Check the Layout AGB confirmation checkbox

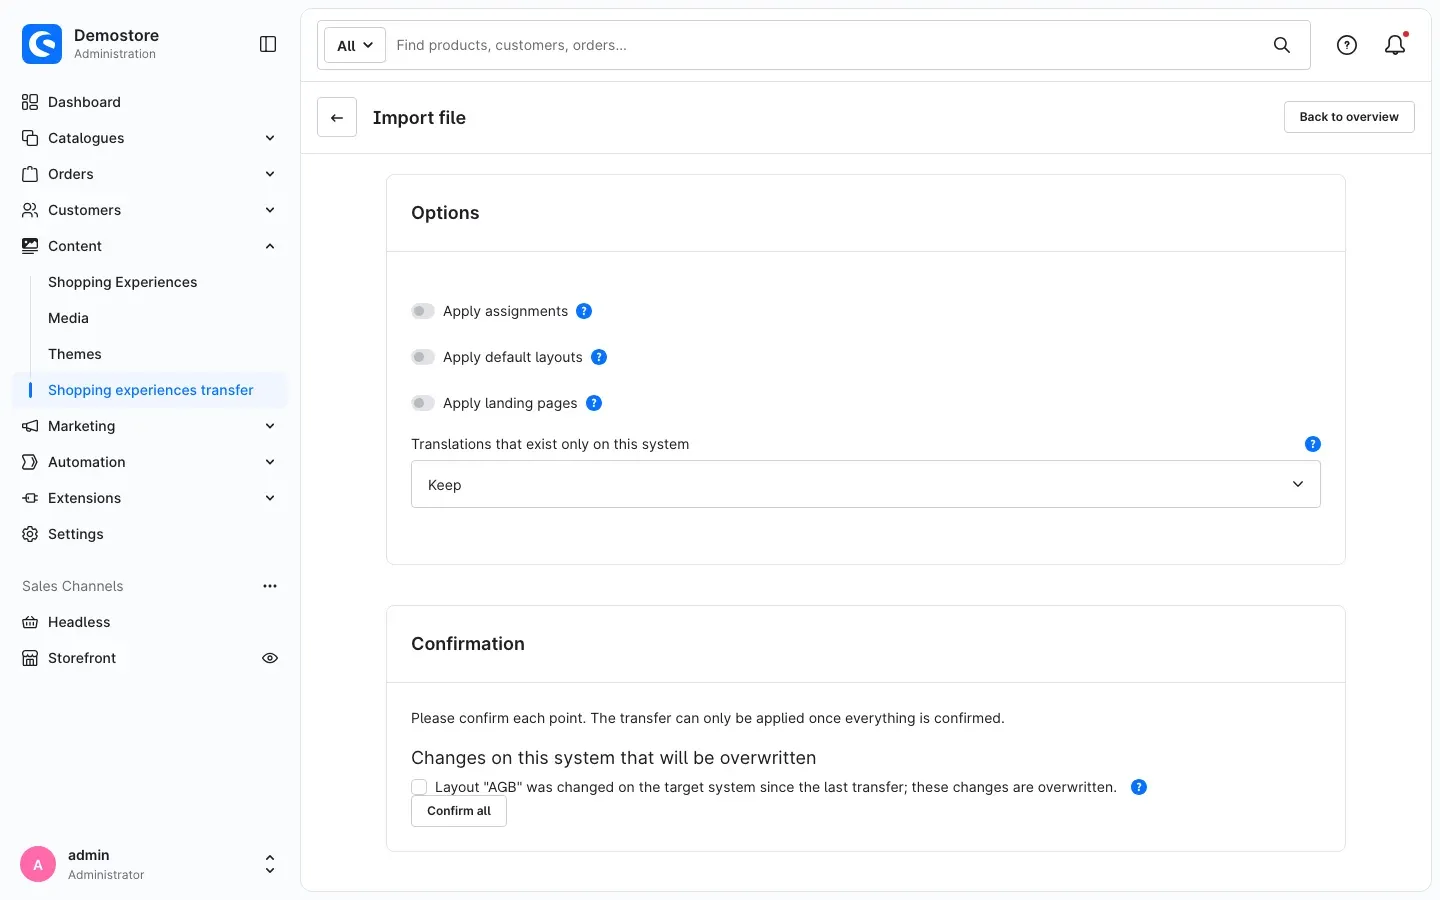(419, 787)
